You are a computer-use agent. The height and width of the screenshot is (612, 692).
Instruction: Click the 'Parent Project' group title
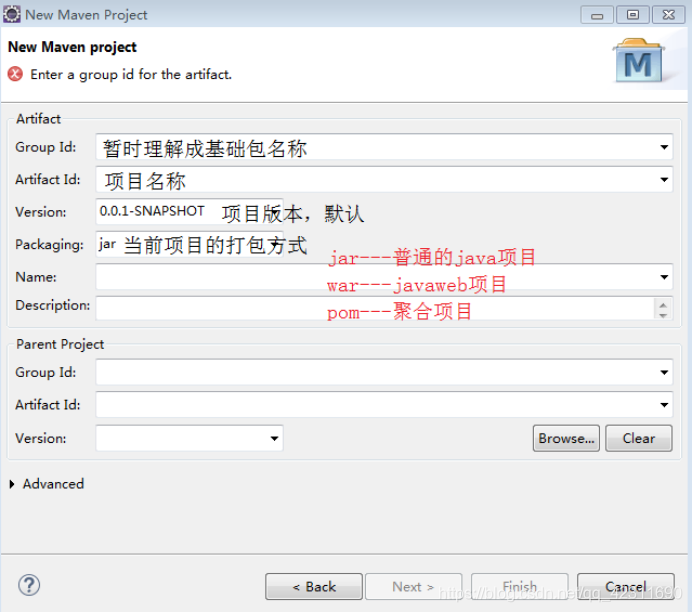[60, 344]
